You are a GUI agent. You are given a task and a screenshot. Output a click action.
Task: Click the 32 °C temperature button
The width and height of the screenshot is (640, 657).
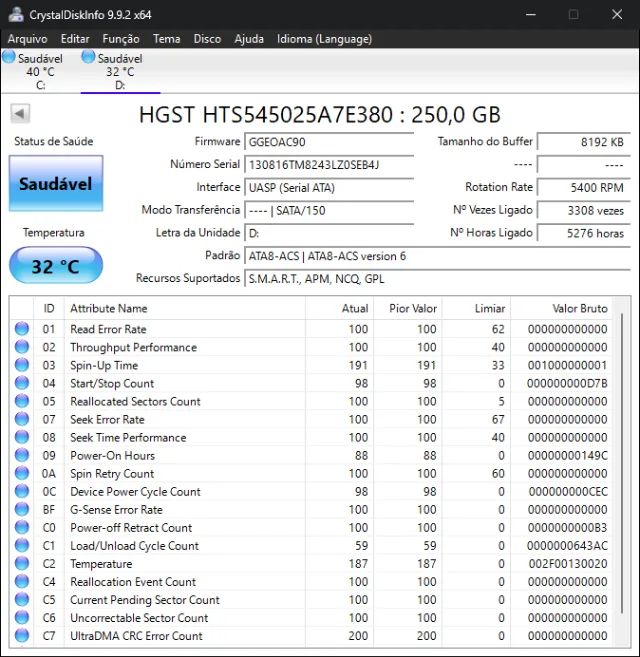[56, 265]
